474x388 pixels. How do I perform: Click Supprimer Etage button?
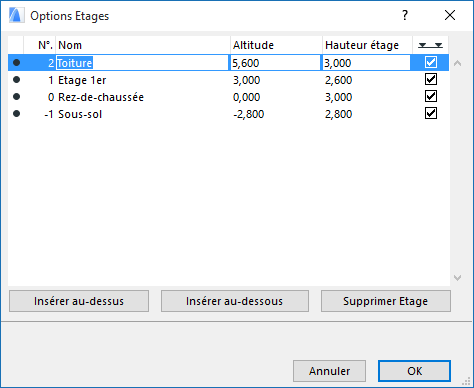pyautogui.click(x=386, y=301)
